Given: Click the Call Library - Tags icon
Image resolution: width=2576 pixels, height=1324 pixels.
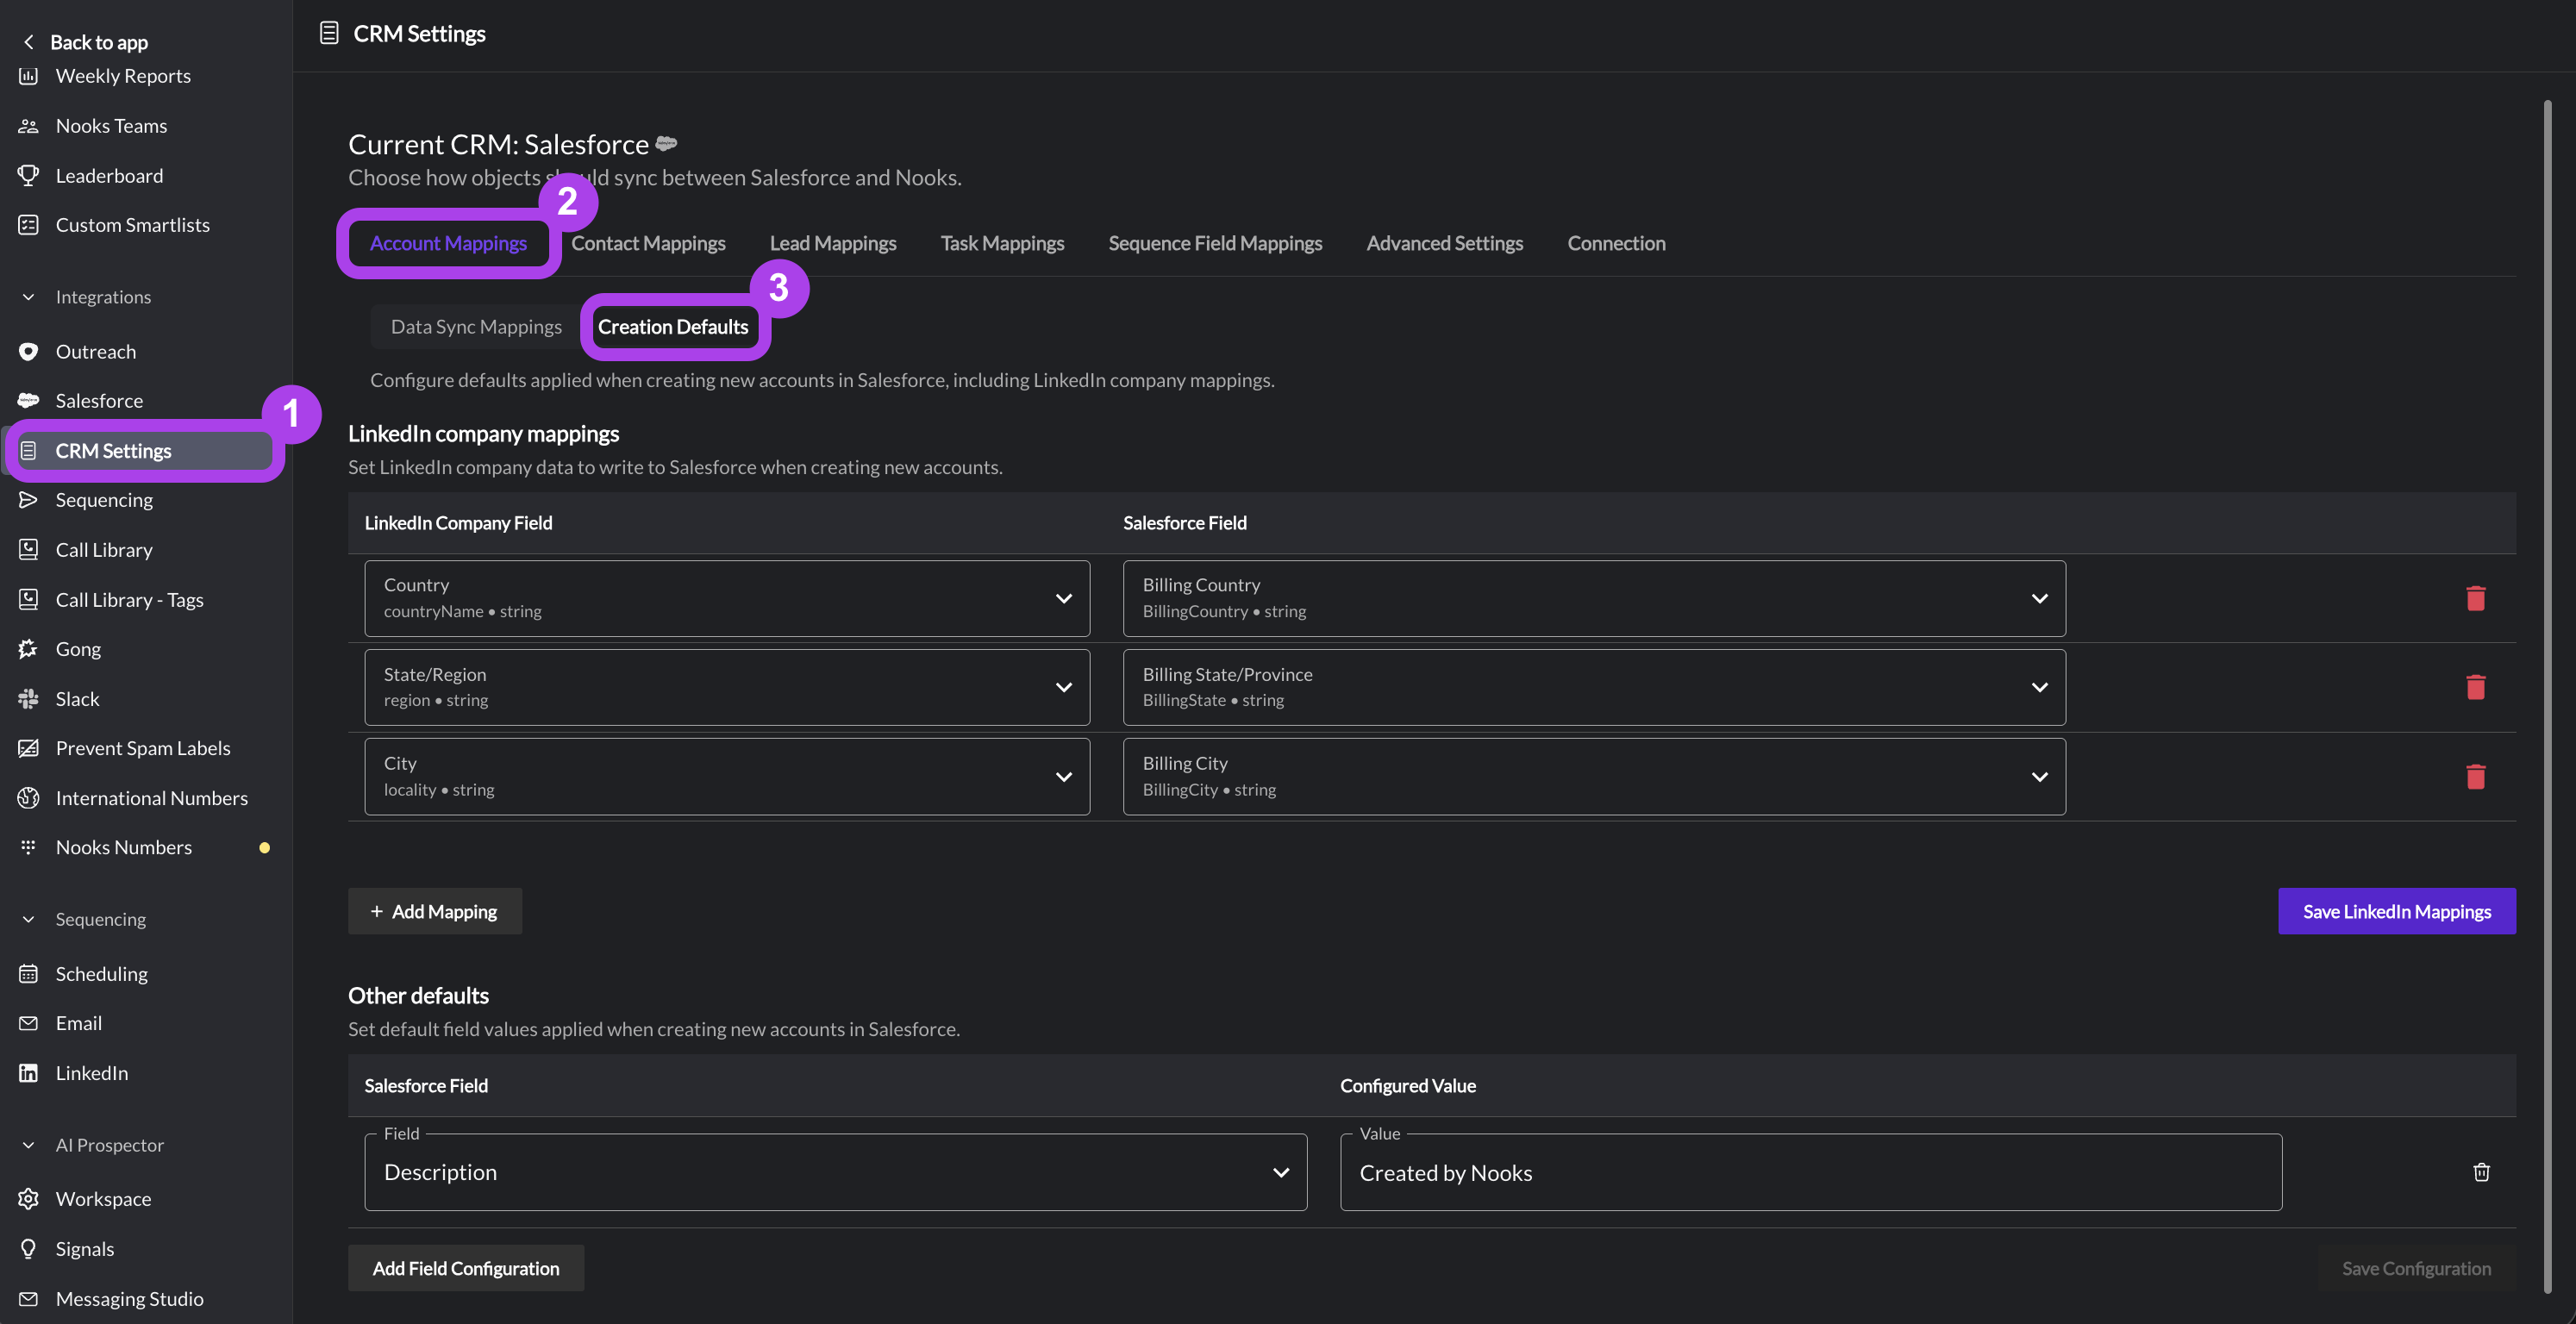Looking at the screenshot, I should pyautogui.click(x=28, y=600).
